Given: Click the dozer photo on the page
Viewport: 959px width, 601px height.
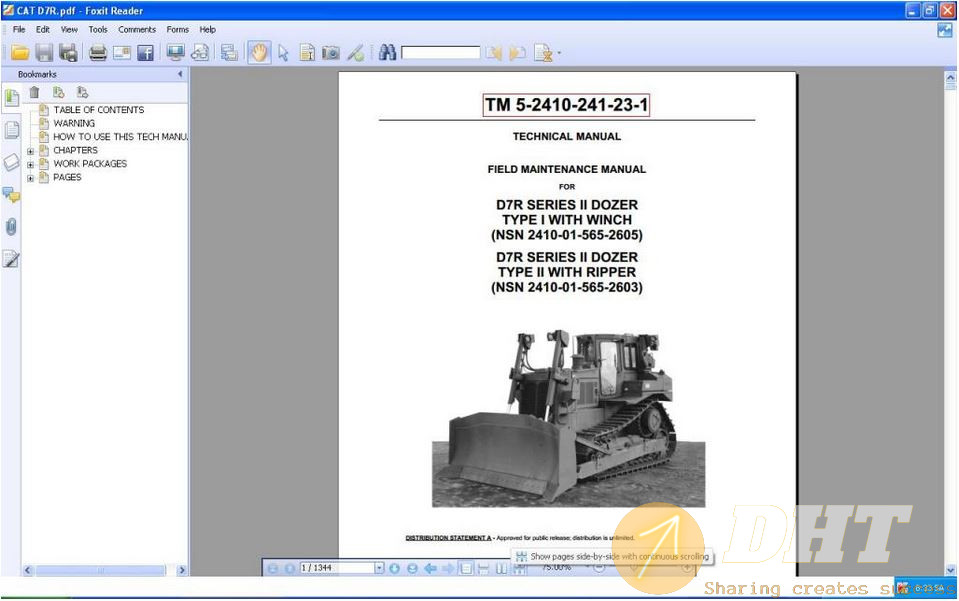Looking at the screenshot, I should (568, 418).
